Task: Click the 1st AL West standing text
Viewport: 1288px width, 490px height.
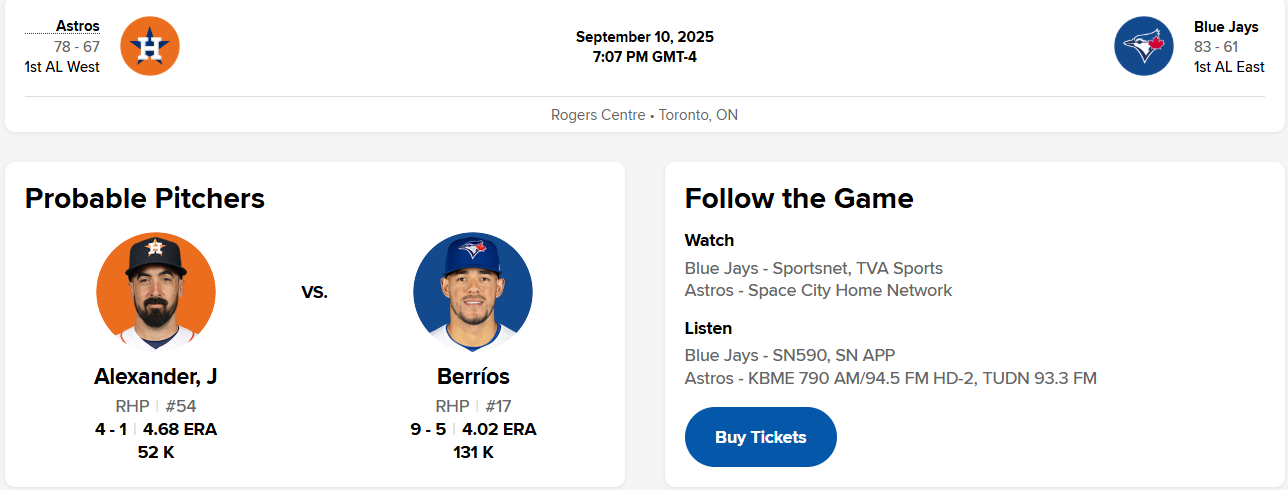Action: coord(62,67)
